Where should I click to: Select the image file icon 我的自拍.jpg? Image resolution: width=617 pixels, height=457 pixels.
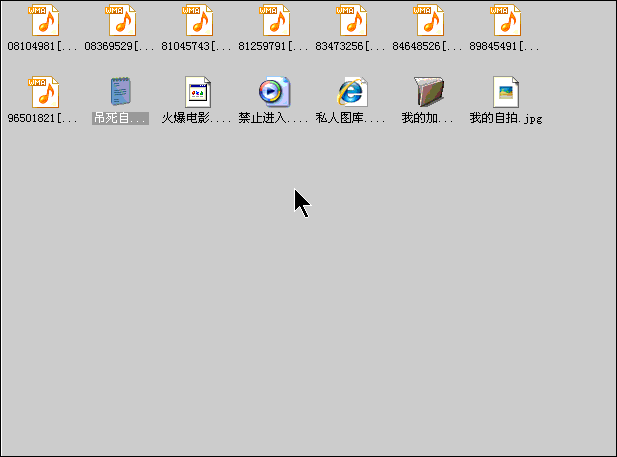point(506,92)
